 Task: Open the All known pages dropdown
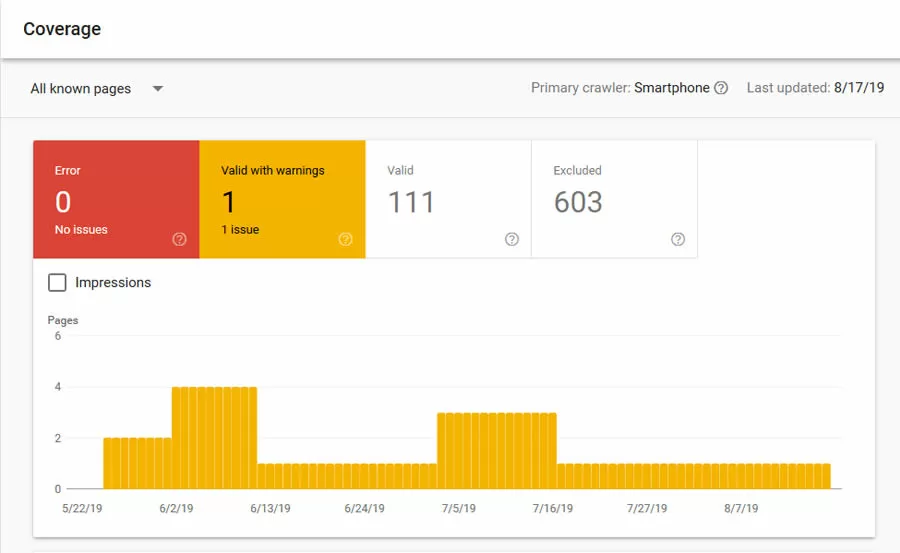click(81, 89)
